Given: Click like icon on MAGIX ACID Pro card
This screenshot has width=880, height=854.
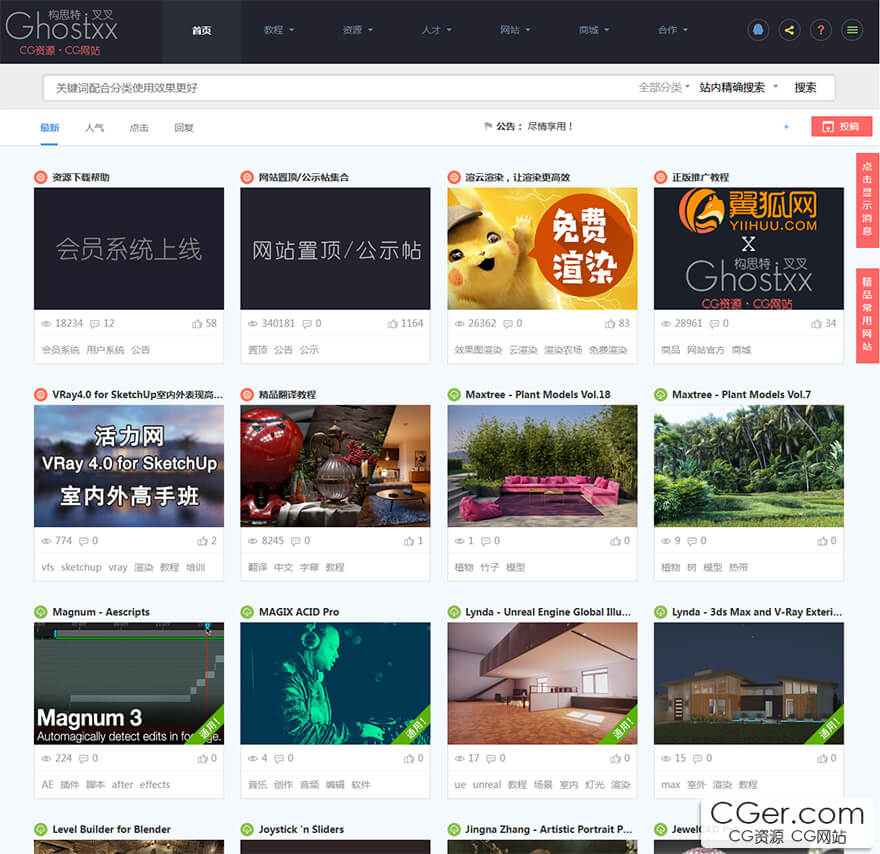Looking at the screenshot, I should click(409, 759).
